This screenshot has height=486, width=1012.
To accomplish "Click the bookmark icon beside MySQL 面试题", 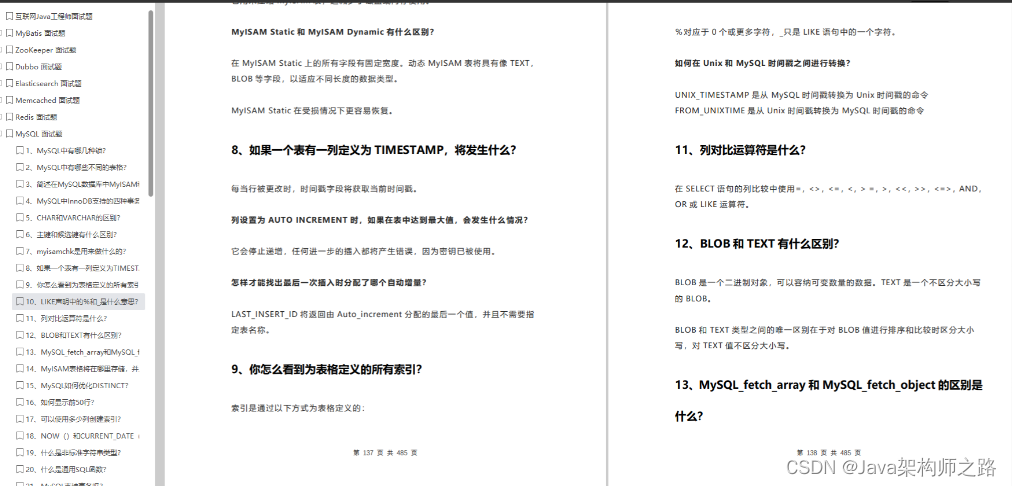I will (9, 134).
